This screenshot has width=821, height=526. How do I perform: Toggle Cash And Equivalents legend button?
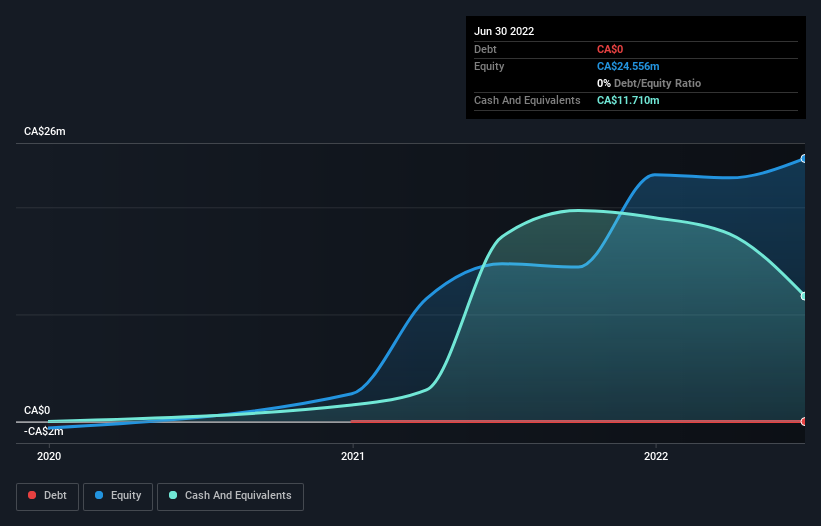click(x=230, y=496)
